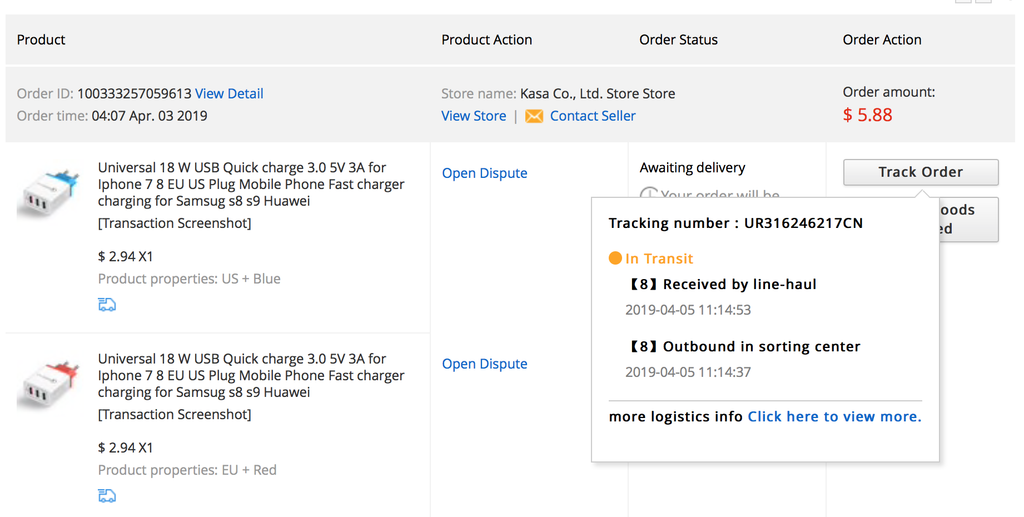Click the Track Order button
This screenshot has width=1024, height=517.
point(920,172)
